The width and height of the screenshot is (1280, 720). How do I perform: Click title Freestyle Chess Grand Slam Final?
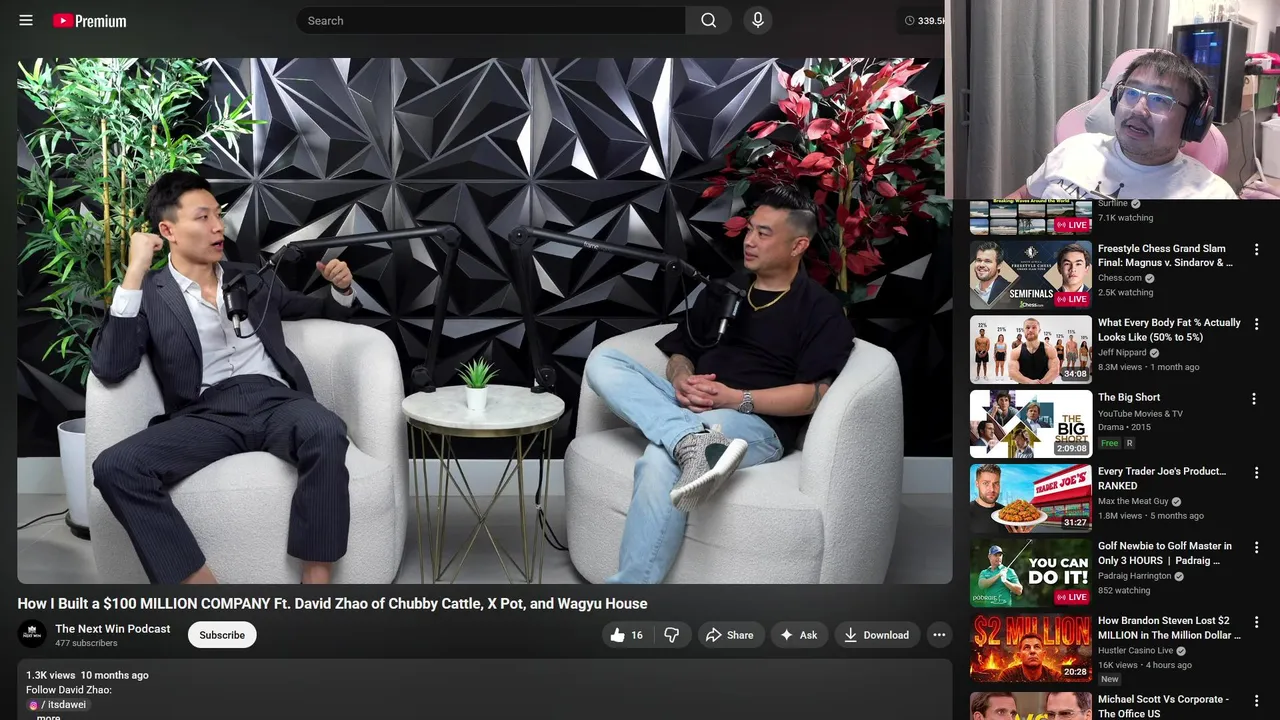pos(1165,256)
